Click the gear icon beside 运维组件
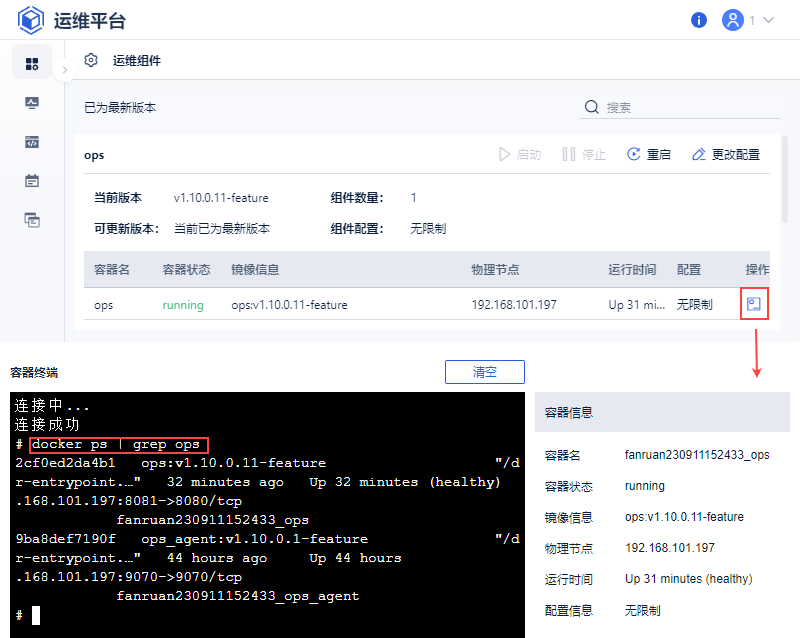The height and width of the screenshot is (638, 800). tap(91, 60)
